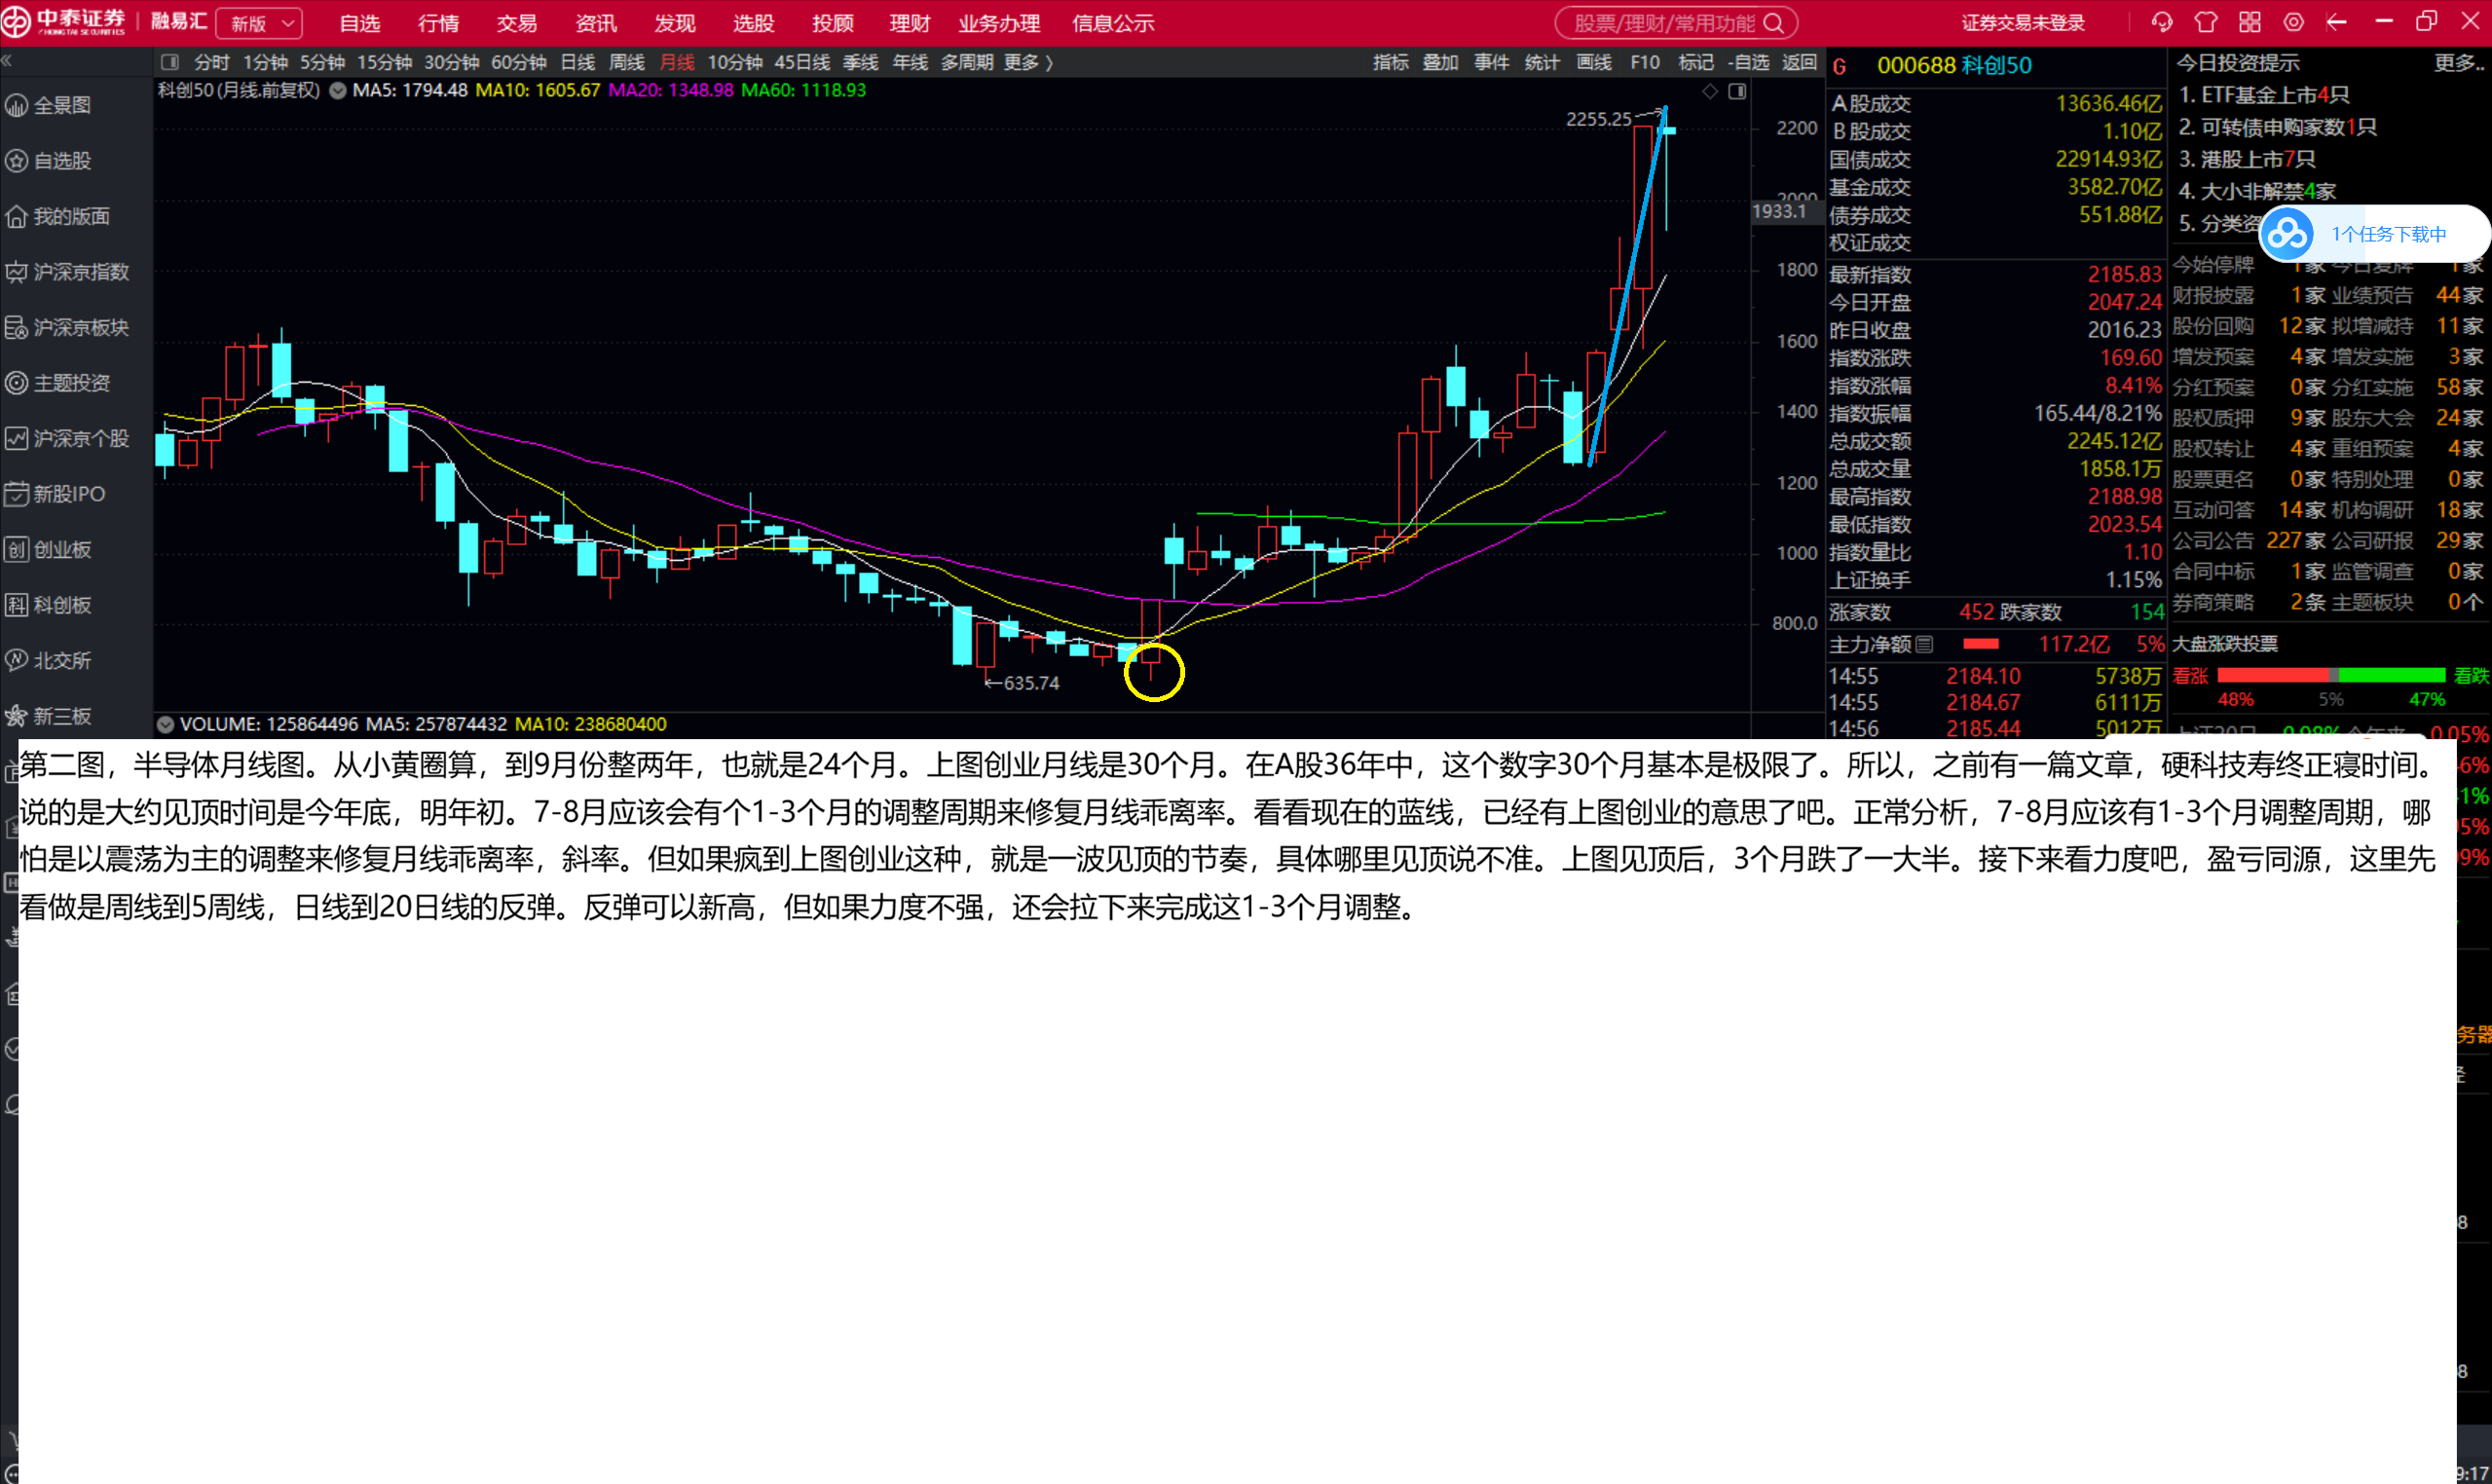Switch to the 日线 period tab

(x=577, y=62)
